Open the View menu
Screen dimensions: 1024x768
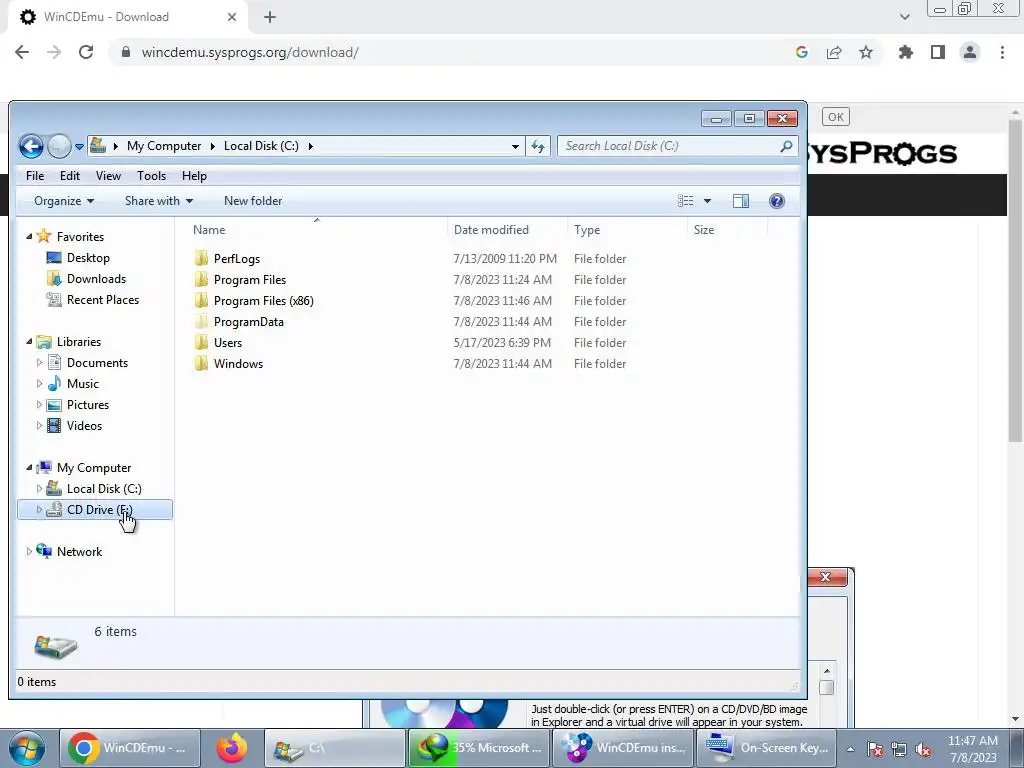click(x=108, y=176)
